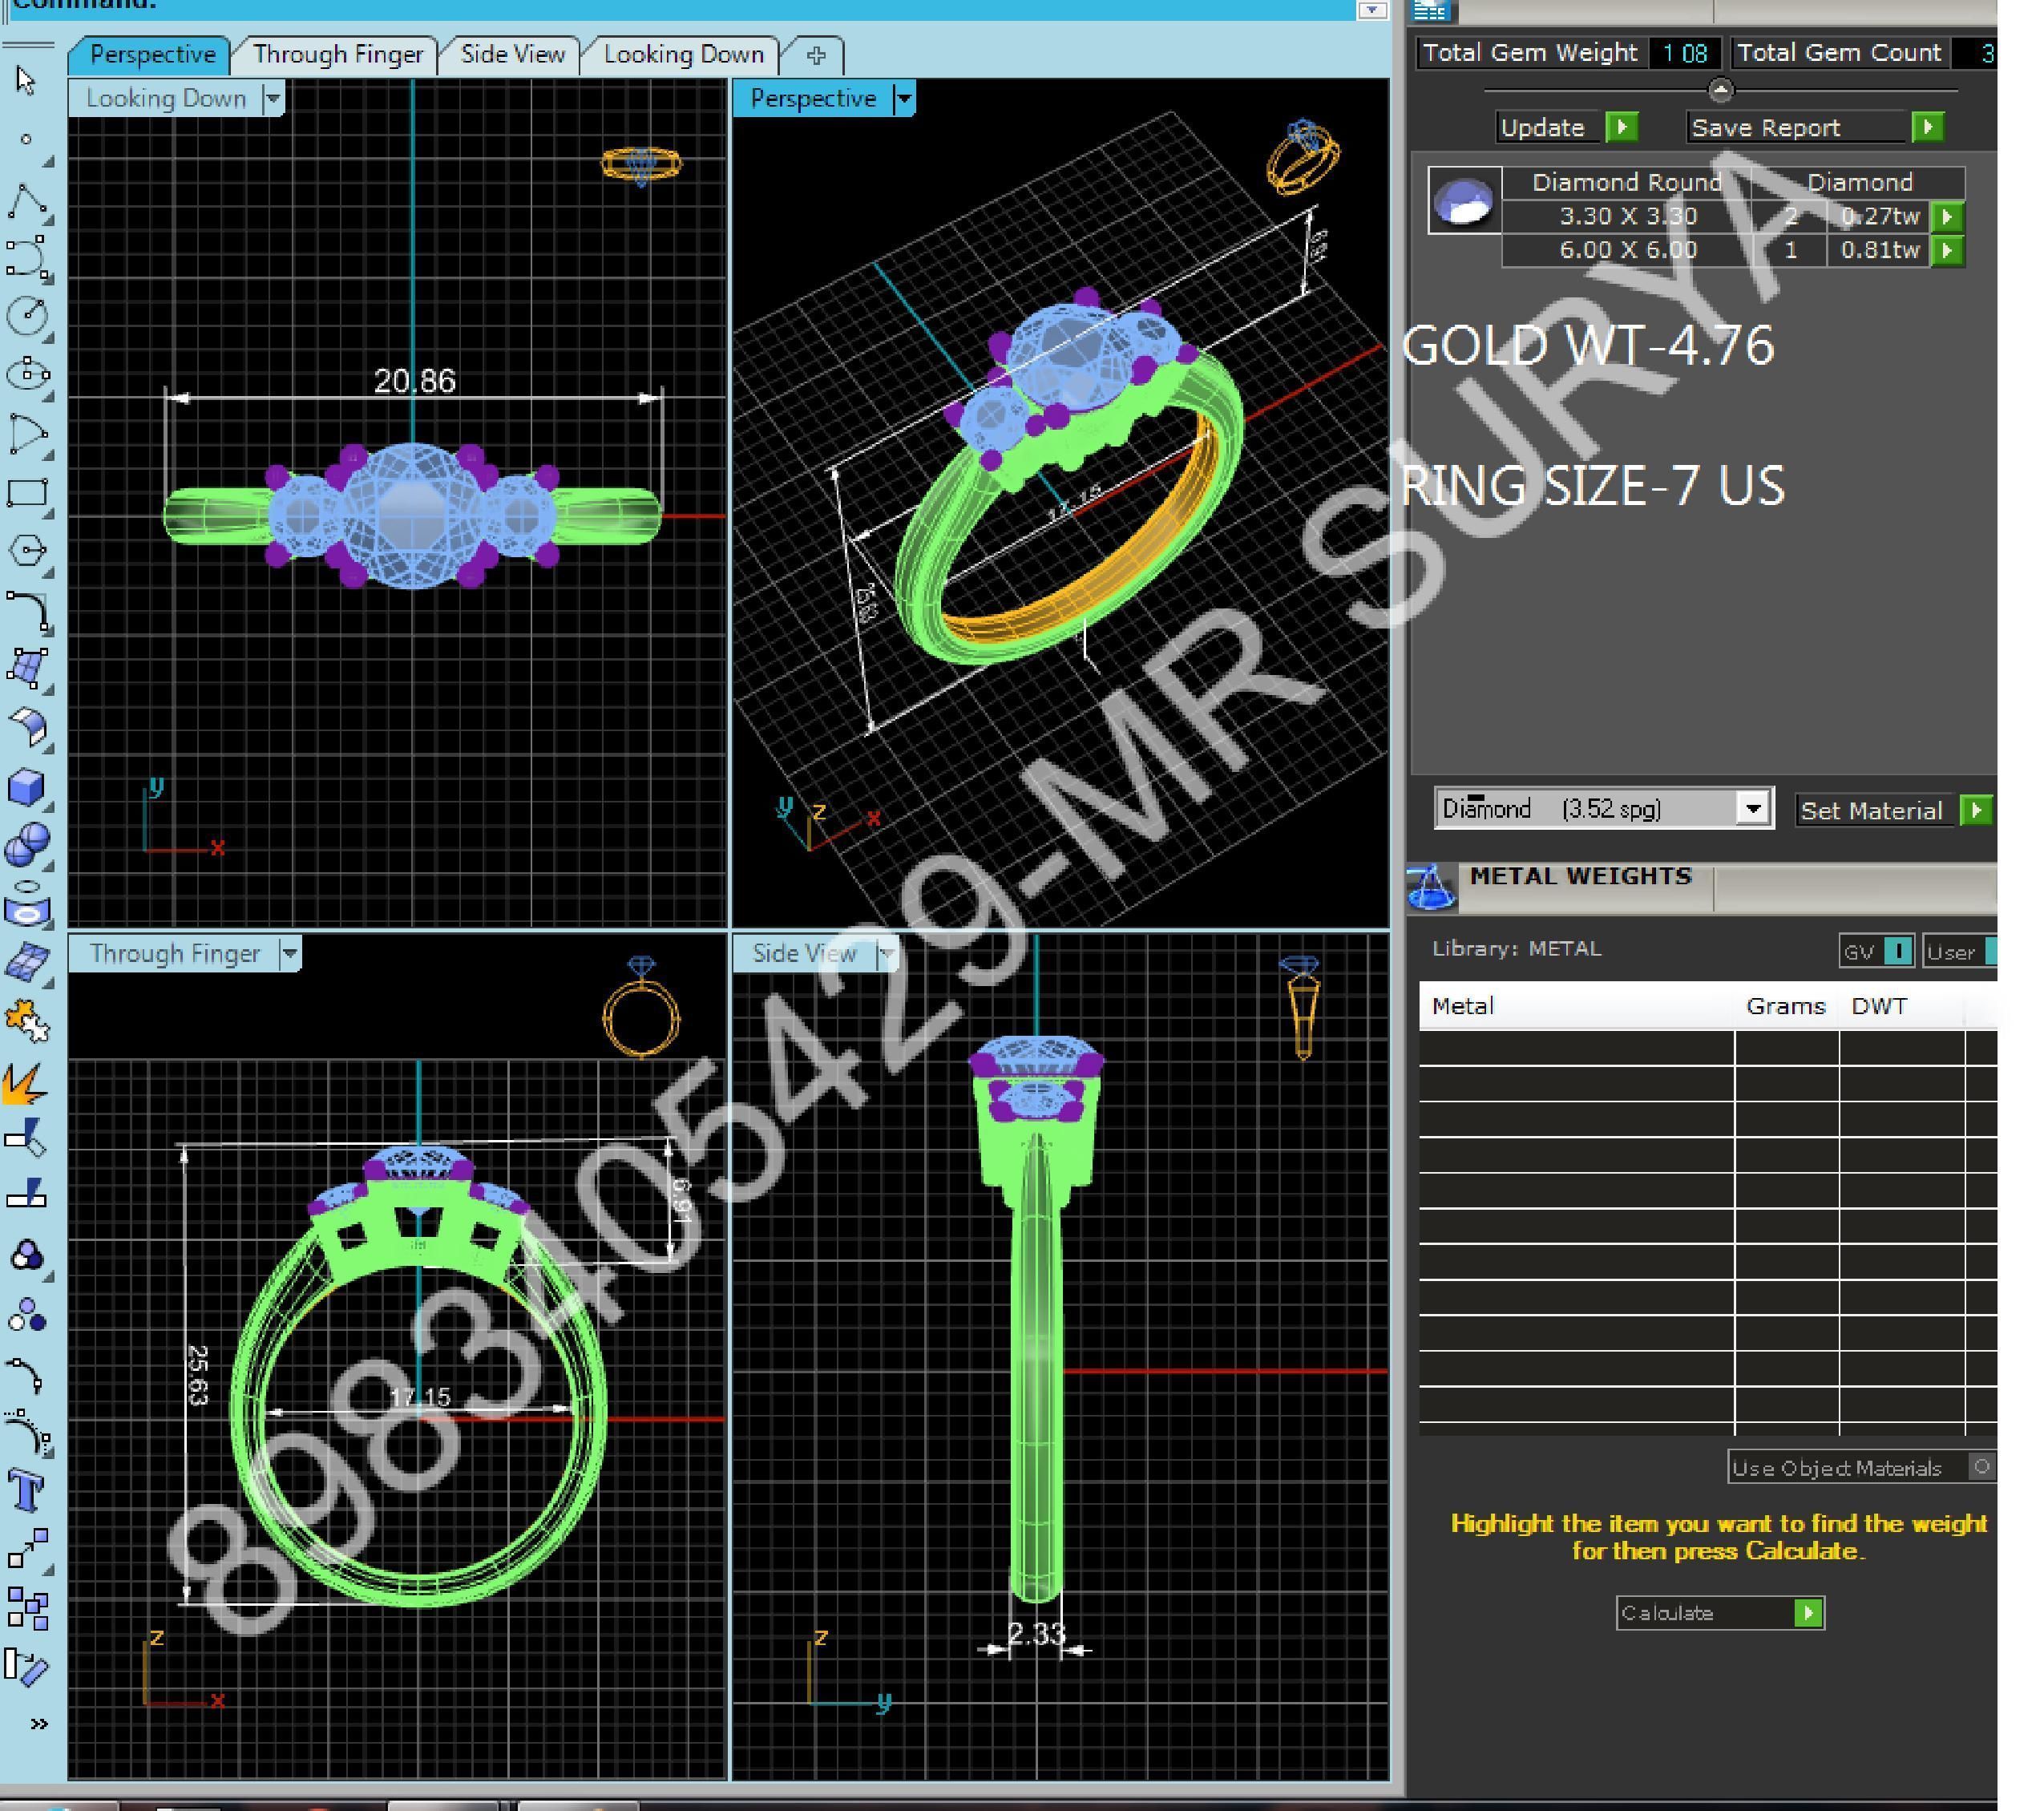This screenshot has height=1811, width=2044.
Task: Open the Command history dropdown arrow
Action: (x=1372, y=10)
